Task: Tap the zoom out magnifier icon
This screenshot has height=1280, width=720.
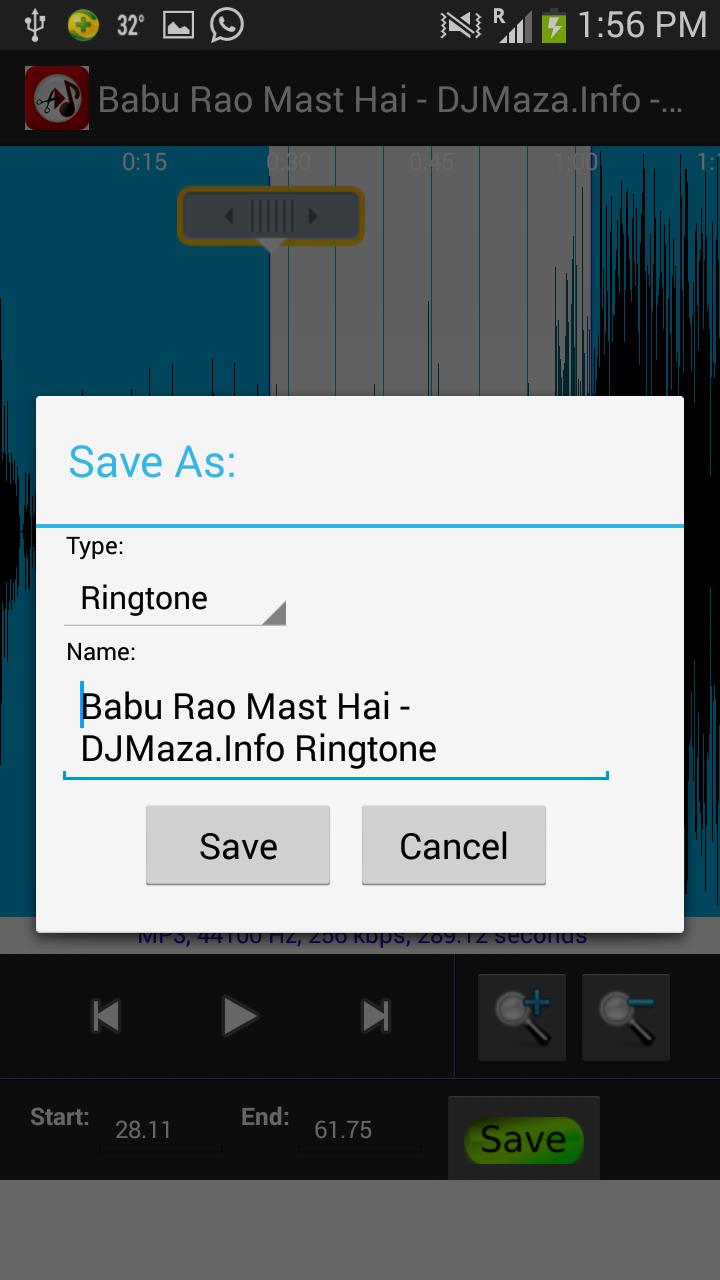Action: point(626,1017)
